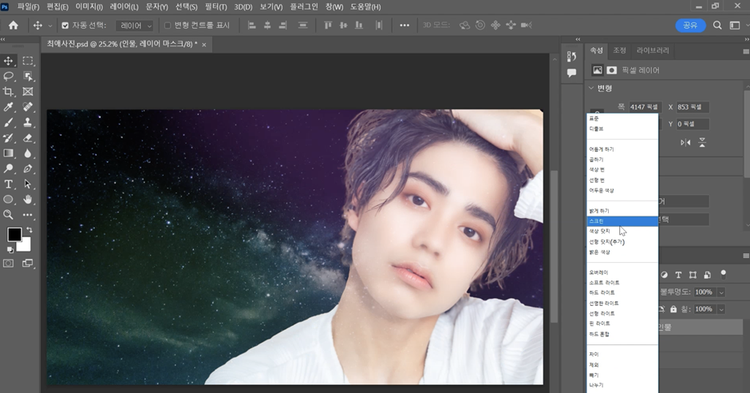The height and width of the screenshot is (393, 750).
Task: Uncheck the 자동 선택 checkbox
Action: click(x=65, y=25)
